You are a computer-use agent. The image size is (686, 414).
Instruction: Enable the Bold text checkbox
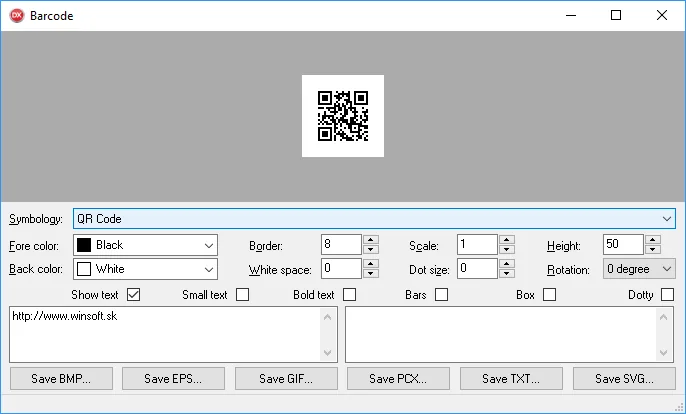coord(349,295)
